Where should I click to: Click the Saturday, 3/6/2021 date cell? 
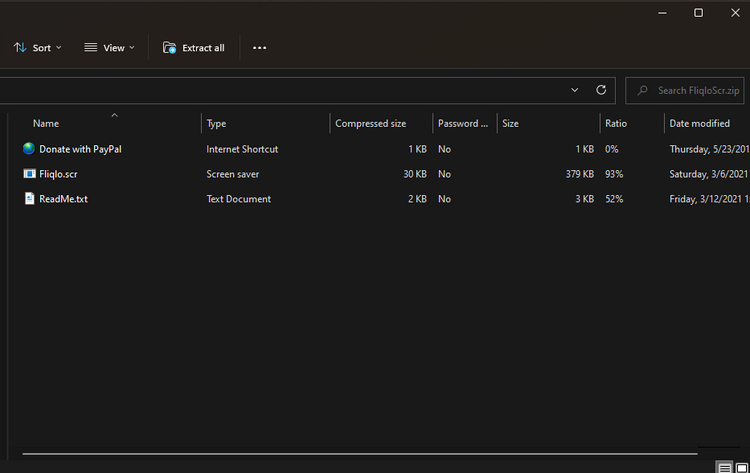(x=709, y=174)
